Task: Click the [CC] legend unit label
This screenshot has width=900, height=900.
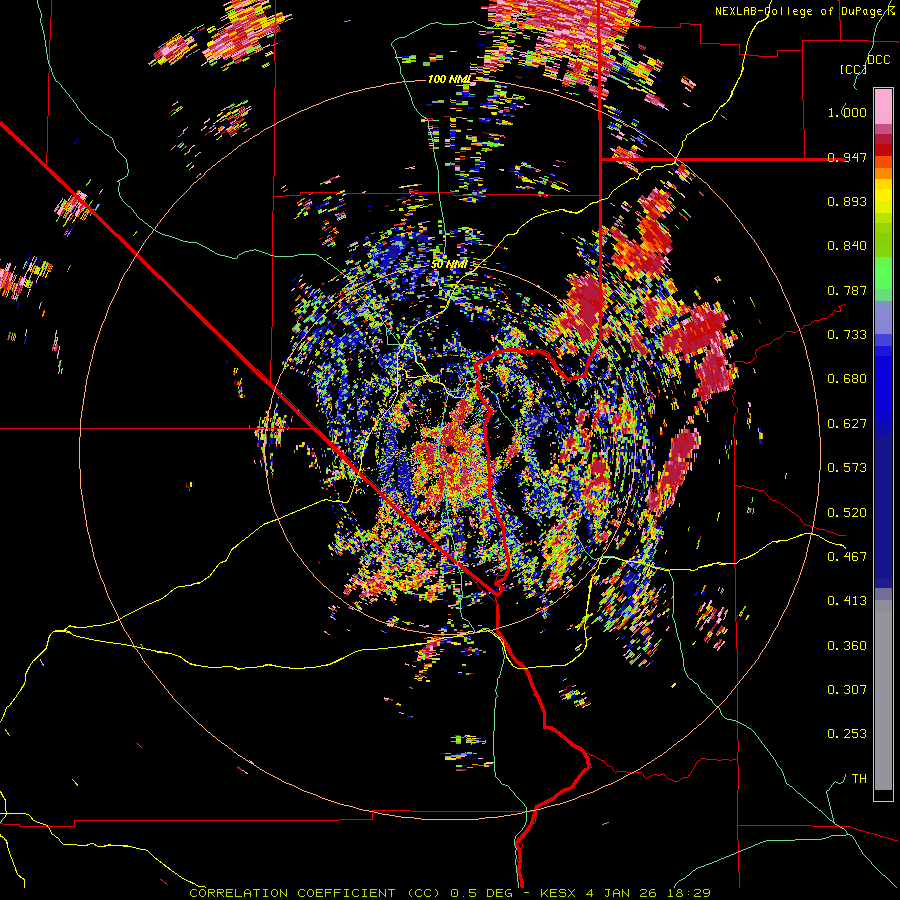Action: pos(853,69)
